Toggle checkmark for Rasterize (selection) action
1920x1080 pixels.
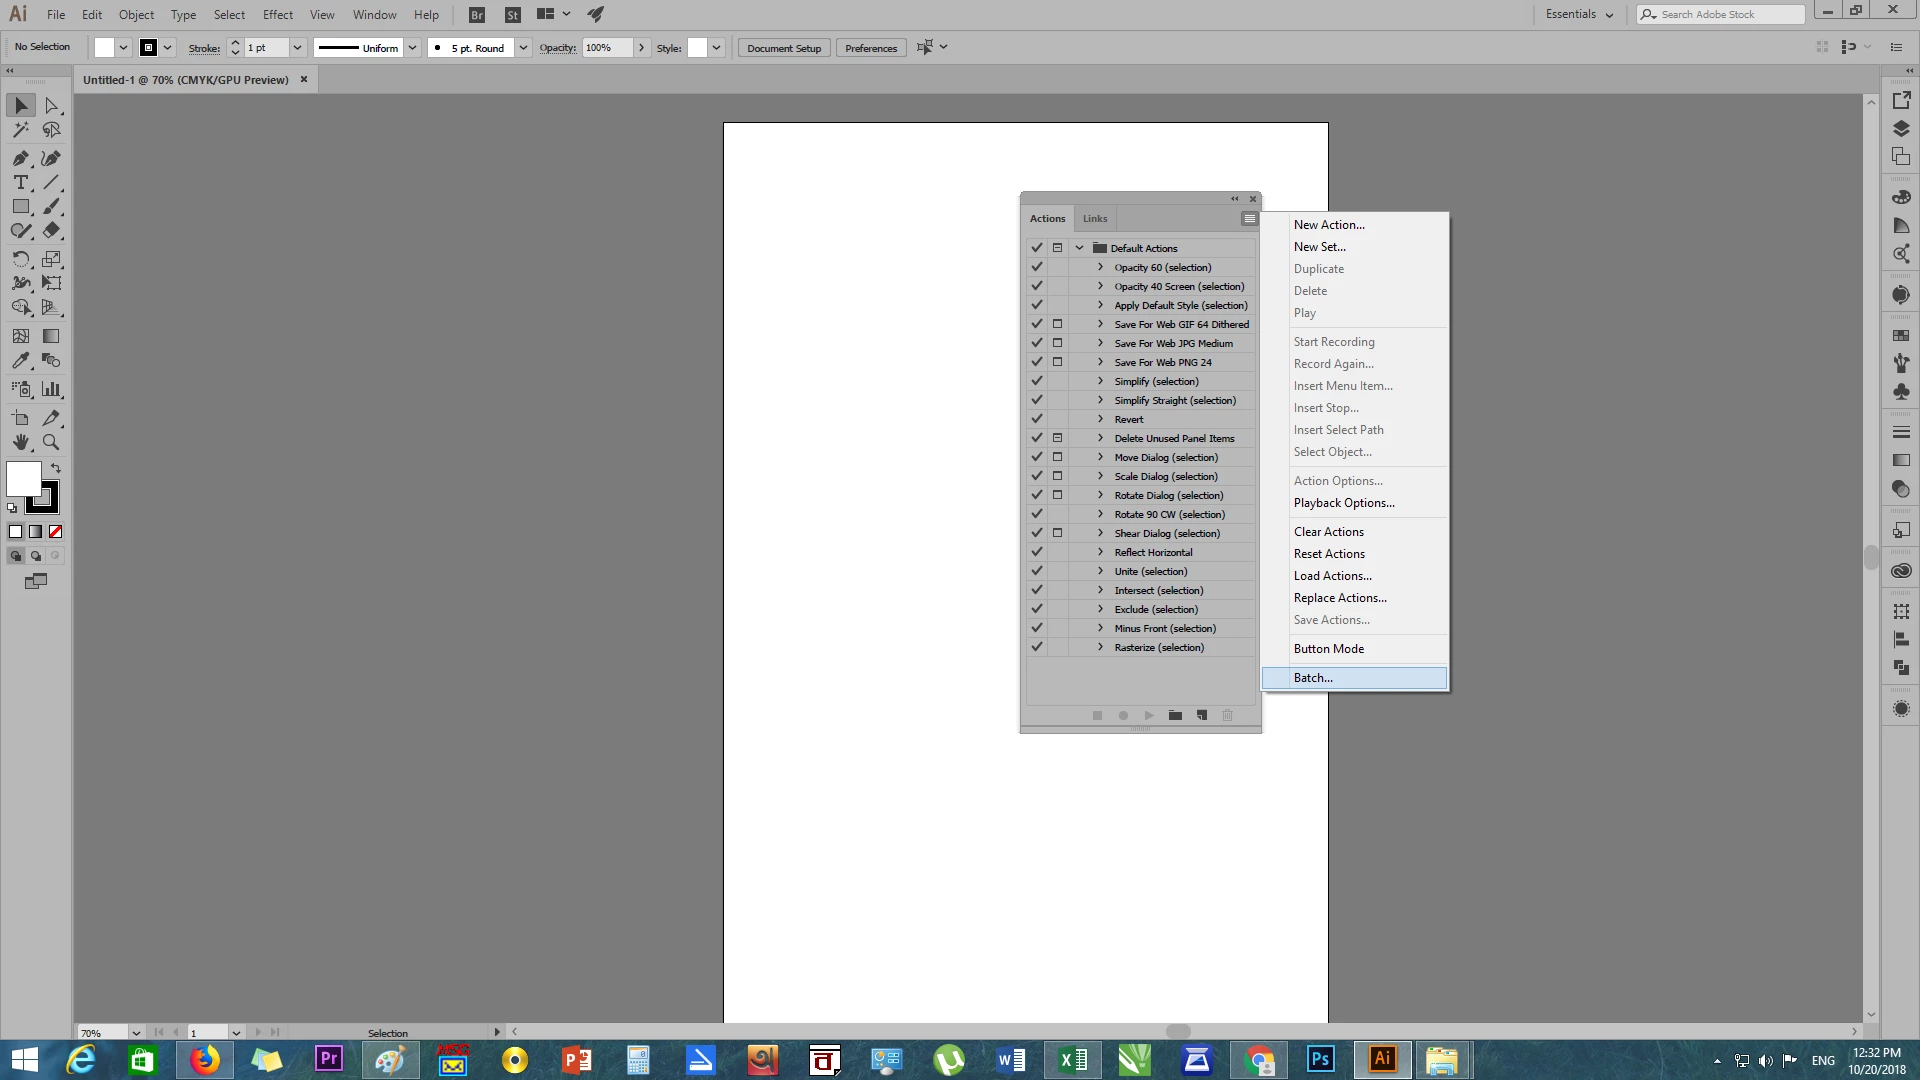pyautogui.click(x=1037, y=647)
